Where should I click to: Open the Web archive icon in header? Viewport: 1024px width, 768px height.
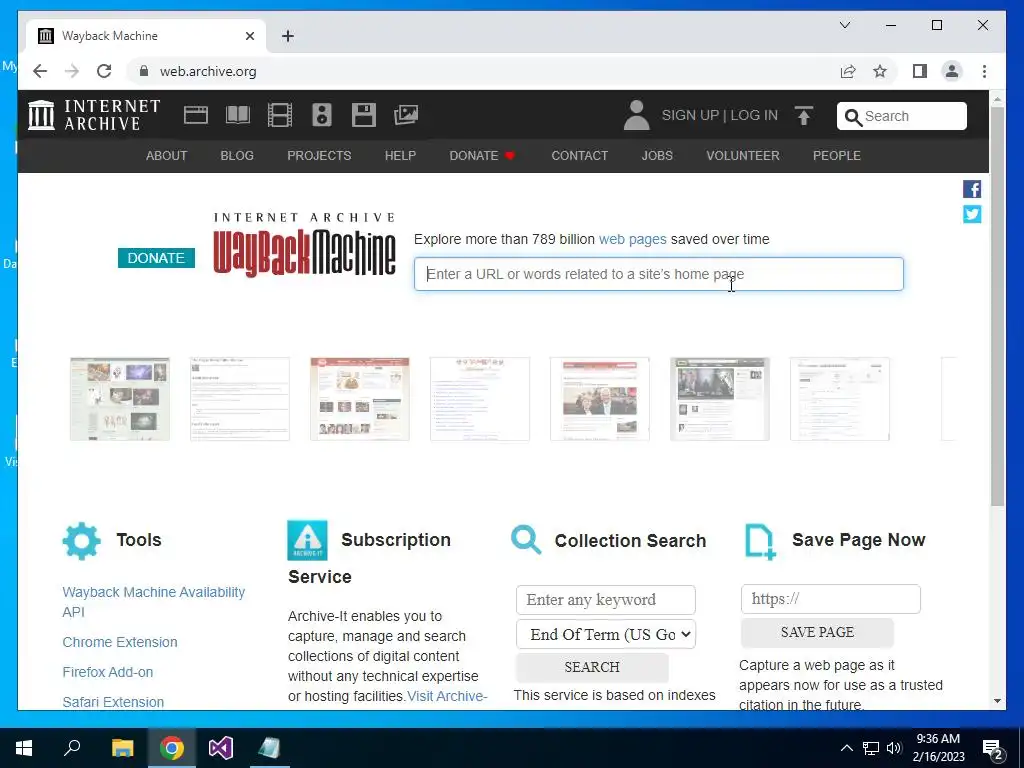pos(195,115)
